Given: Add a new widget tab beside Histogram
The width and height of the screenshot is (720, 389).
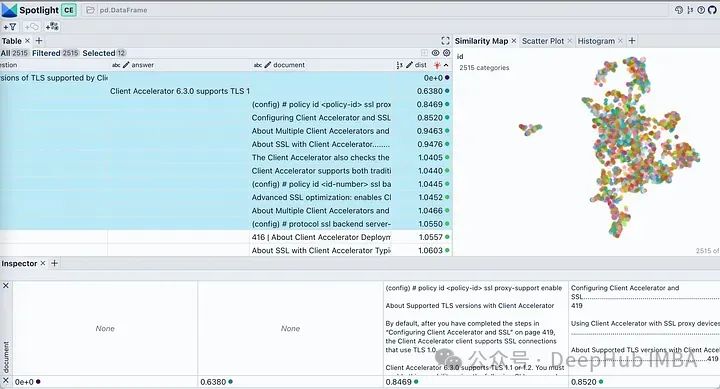Looking at the screenshot, I should (632, 41).
